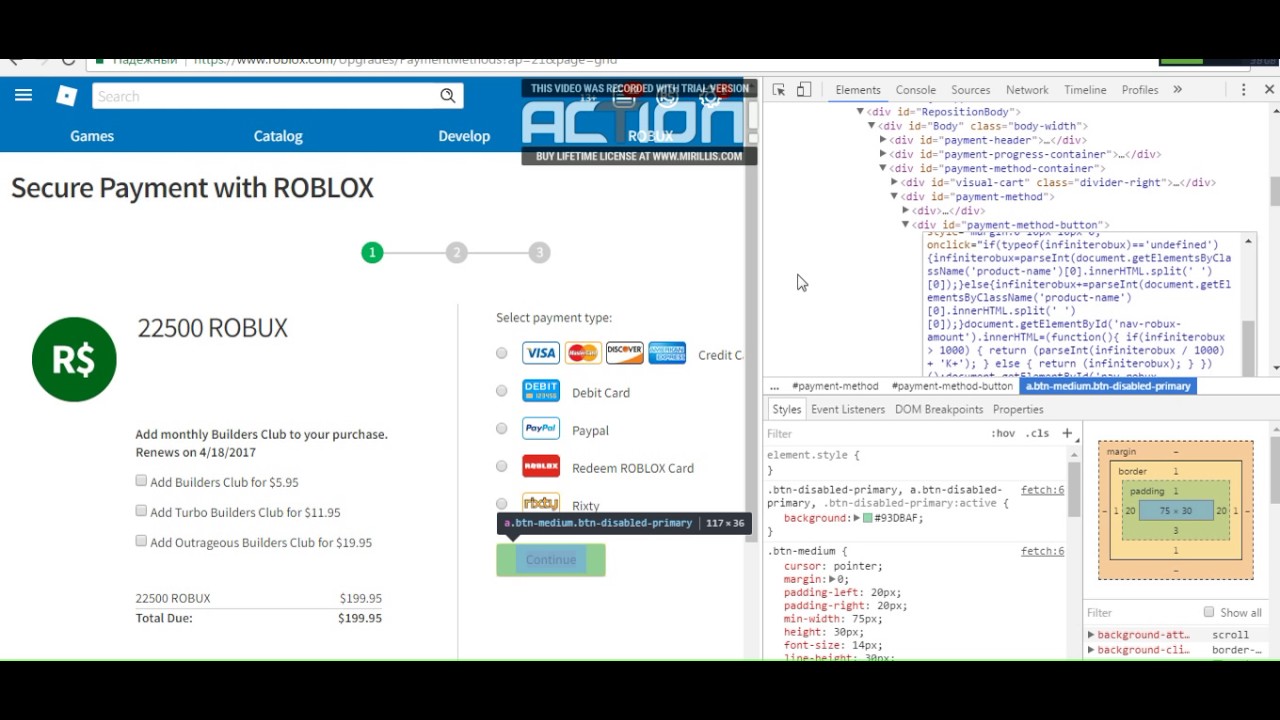Screen dimensions: 1280x720
Task: Check Add Turbo Builders Club for $11.95
Action: [141, 511]
